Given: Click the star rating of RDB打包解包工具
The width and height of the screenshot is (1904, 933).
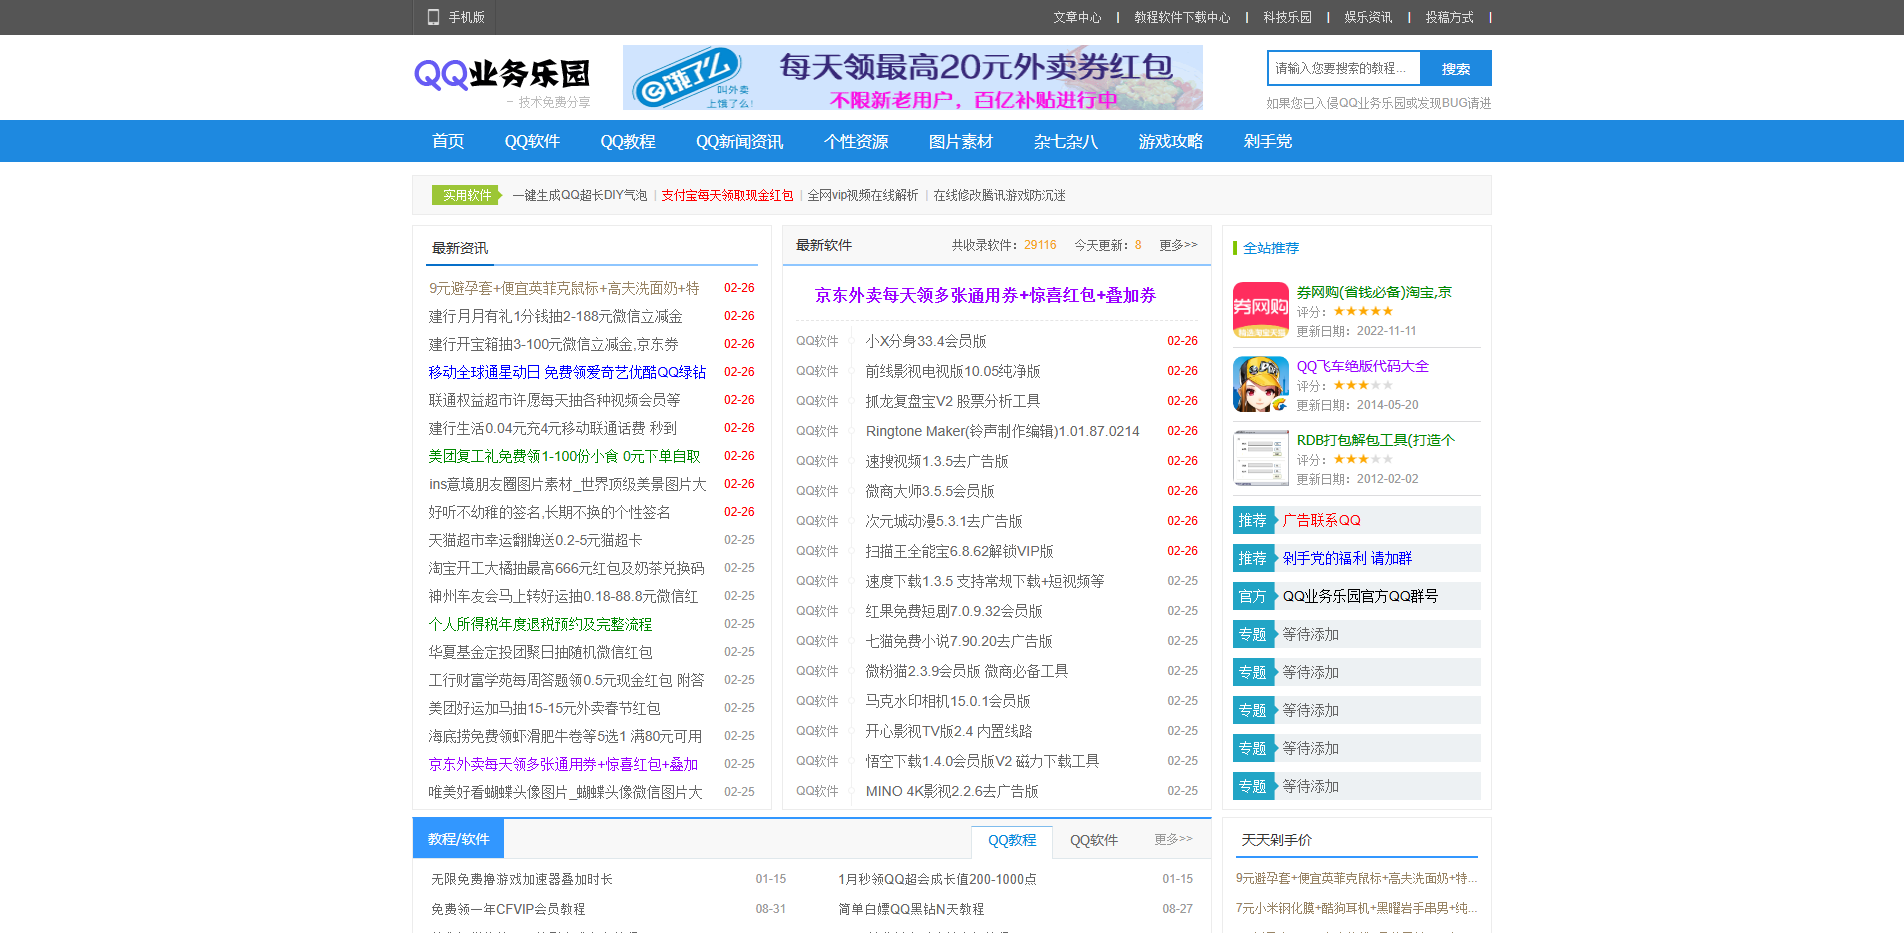Looking at the screenshot, I should tap(1362, 458).
